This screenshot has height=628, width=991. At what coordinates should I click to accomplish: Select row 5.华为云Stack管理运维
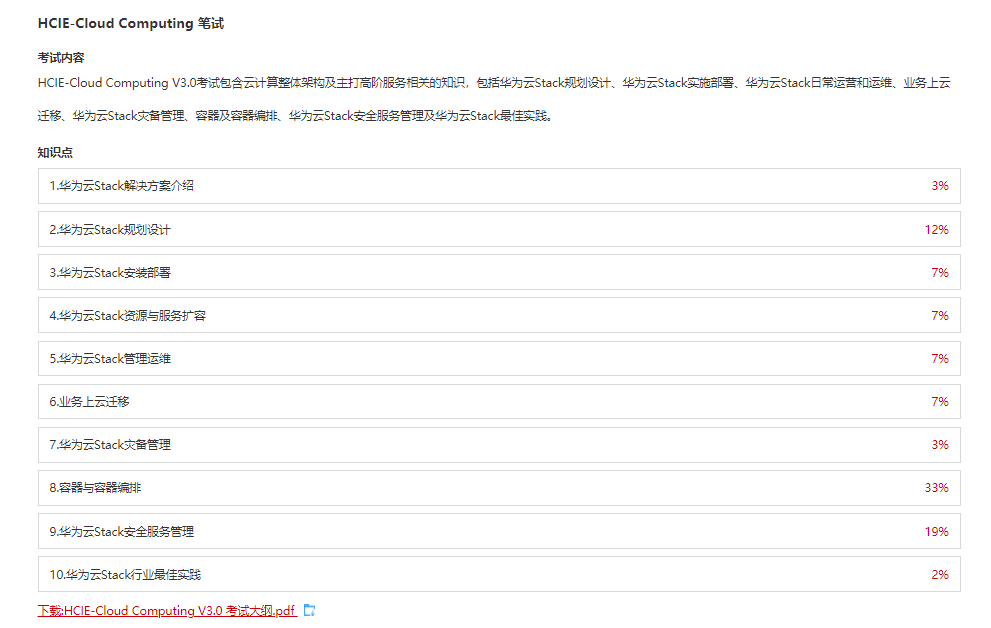pos(499,358)
